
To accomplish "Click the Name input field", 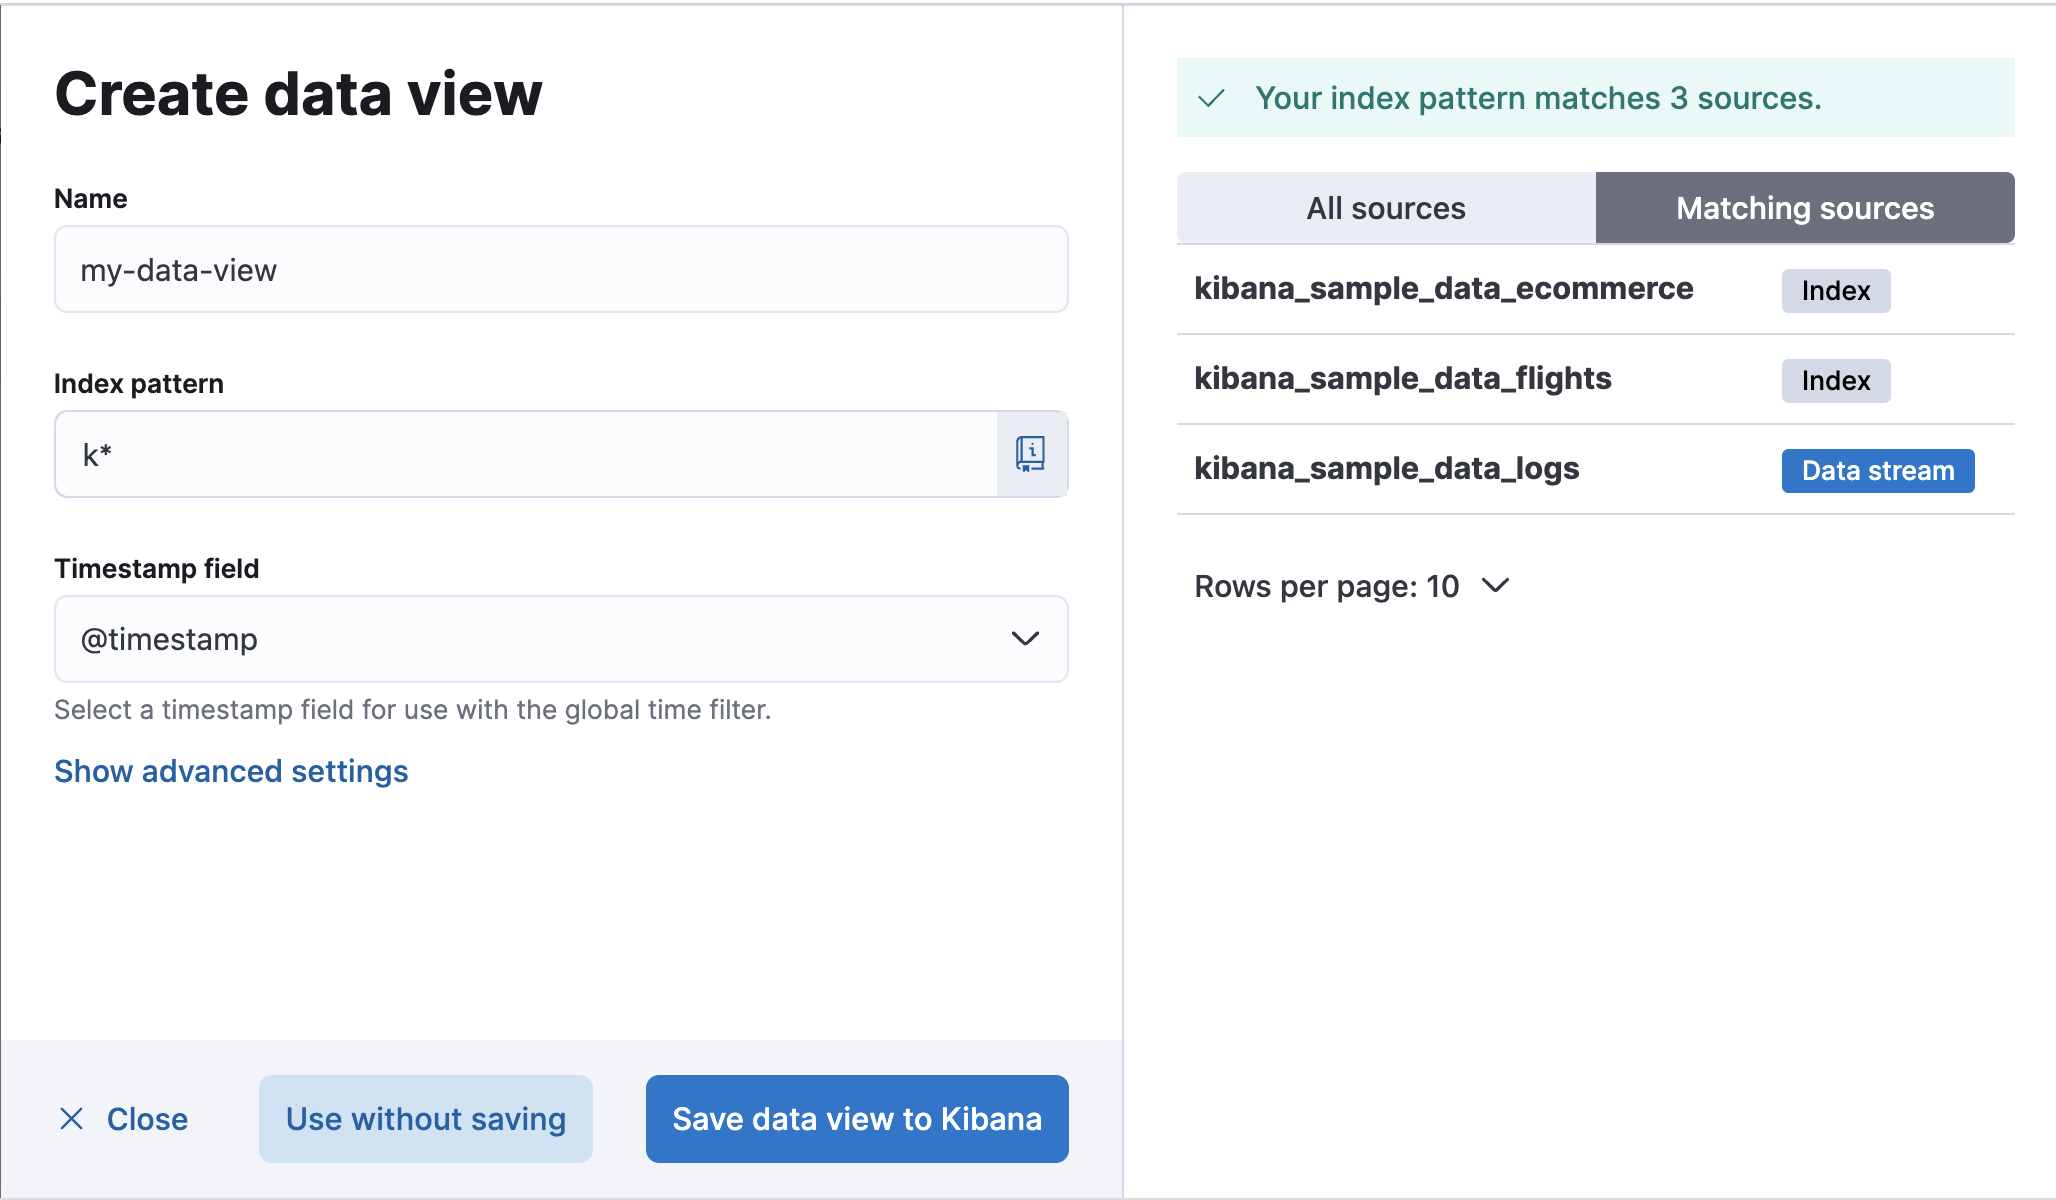I will 561,269.
